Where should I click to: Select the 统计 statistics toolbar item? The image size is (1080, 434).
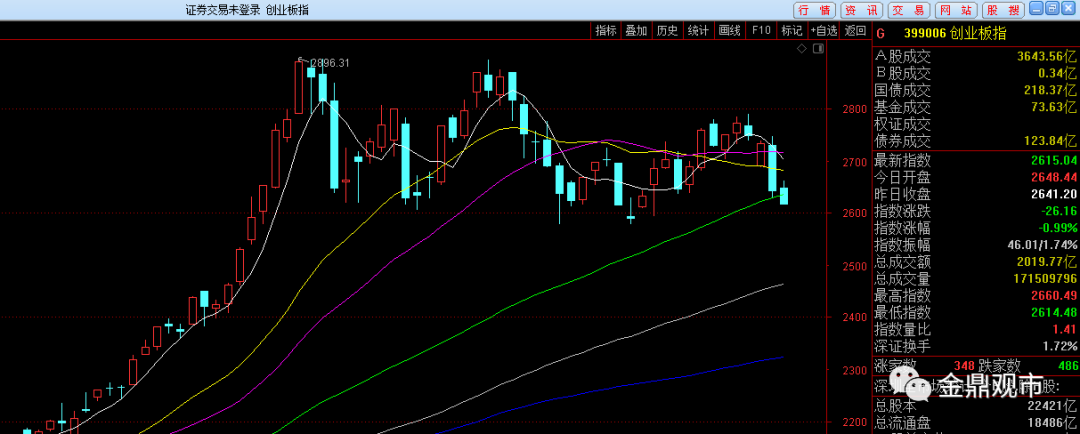[698, 30]
